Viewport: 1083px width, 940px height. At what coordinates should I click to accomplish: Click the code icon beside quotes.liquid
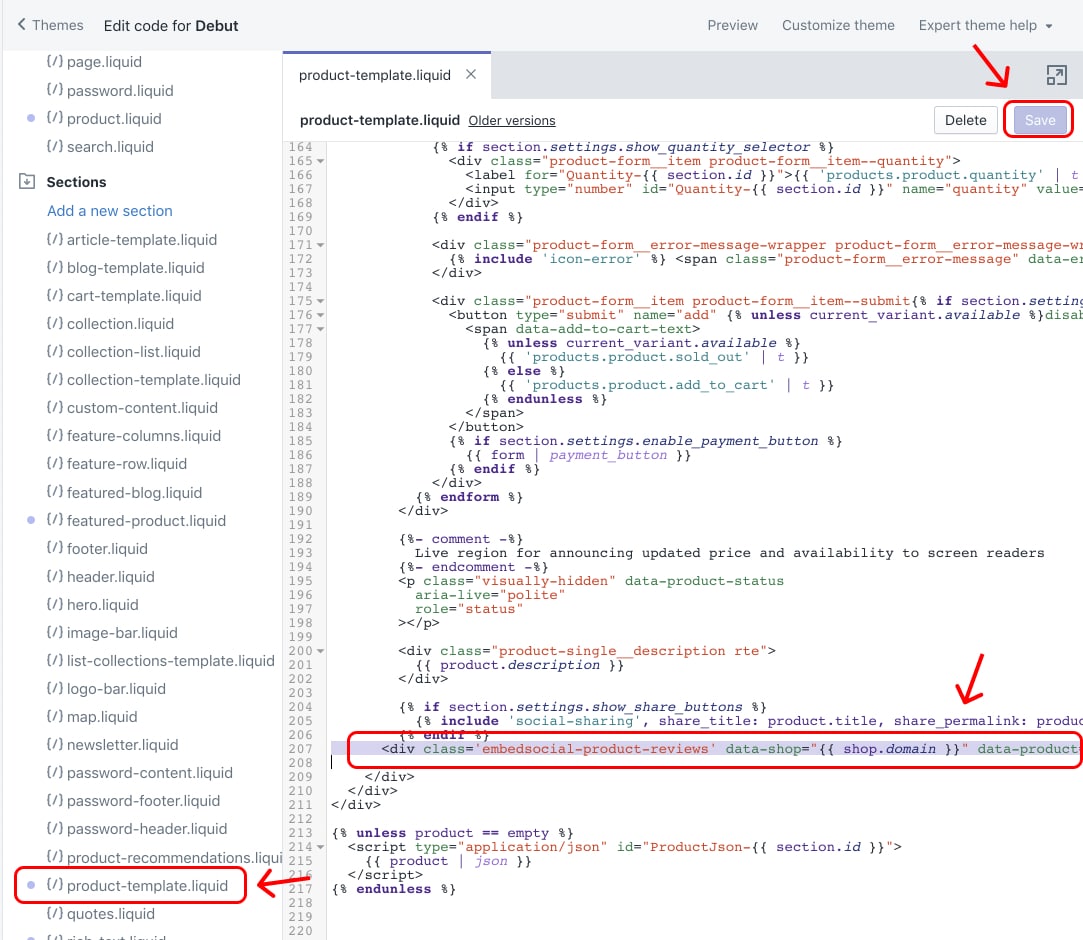click(x=55, y=914)
